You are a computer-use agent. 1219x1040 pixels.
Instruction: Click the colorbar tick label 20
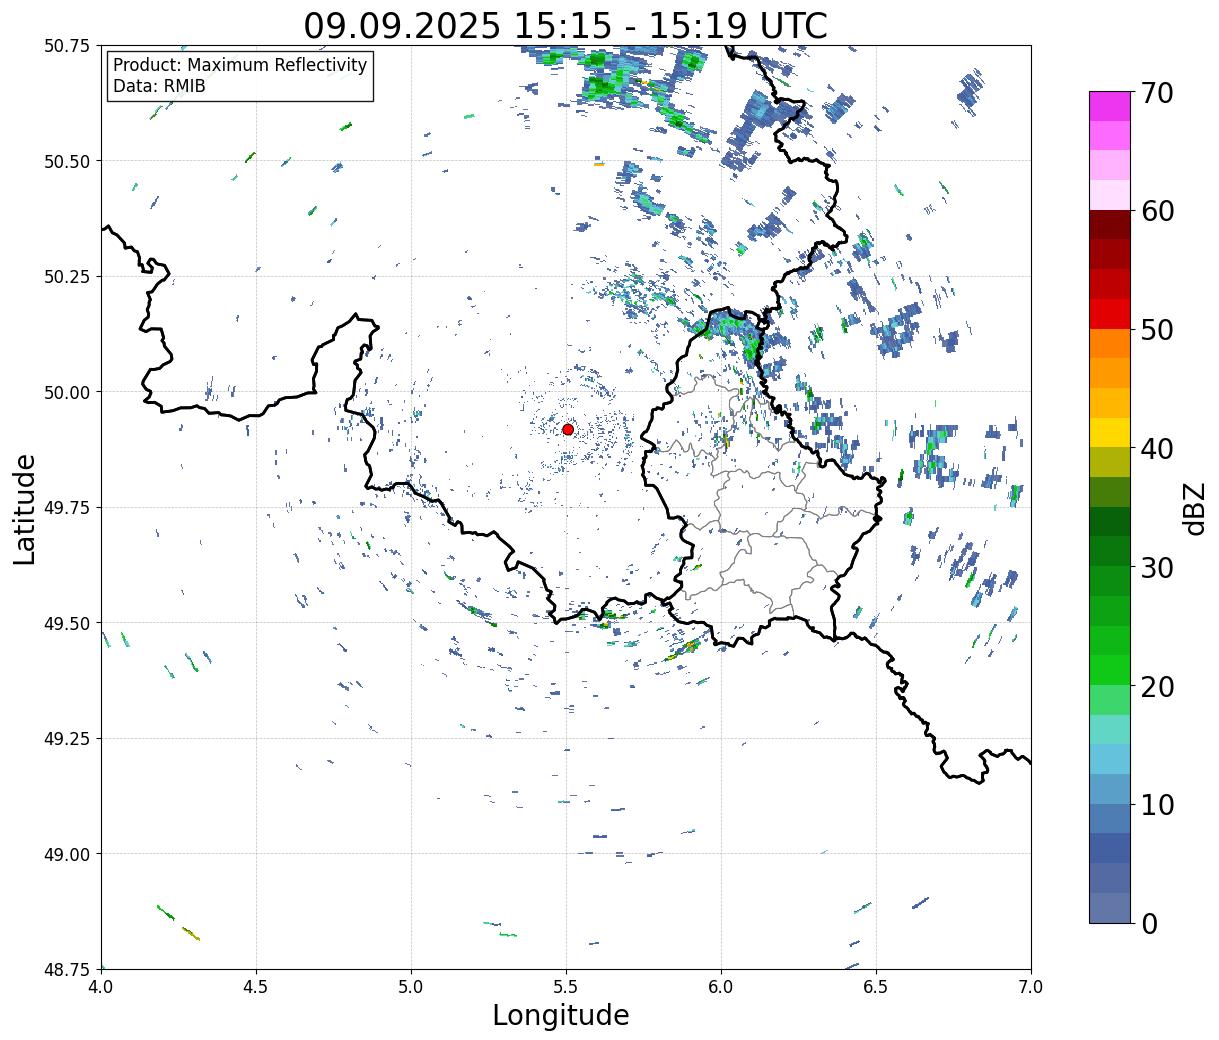[1157, 687]
